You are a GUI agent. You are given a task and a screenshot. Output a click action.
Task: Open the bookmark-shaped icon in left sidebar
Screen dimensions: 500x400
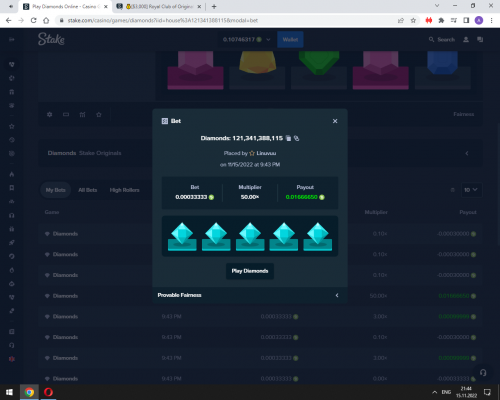12,188
